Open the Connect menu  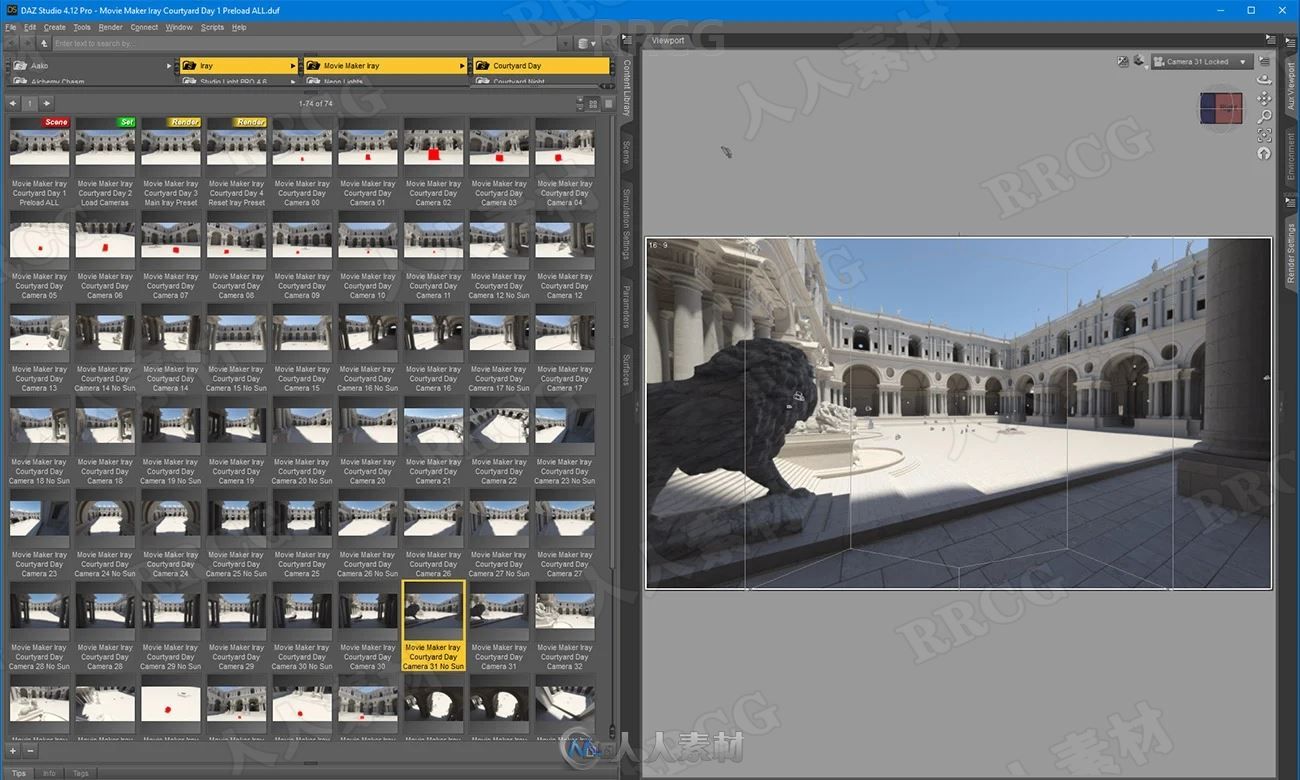pyautogui.click(x=144, y=27)
